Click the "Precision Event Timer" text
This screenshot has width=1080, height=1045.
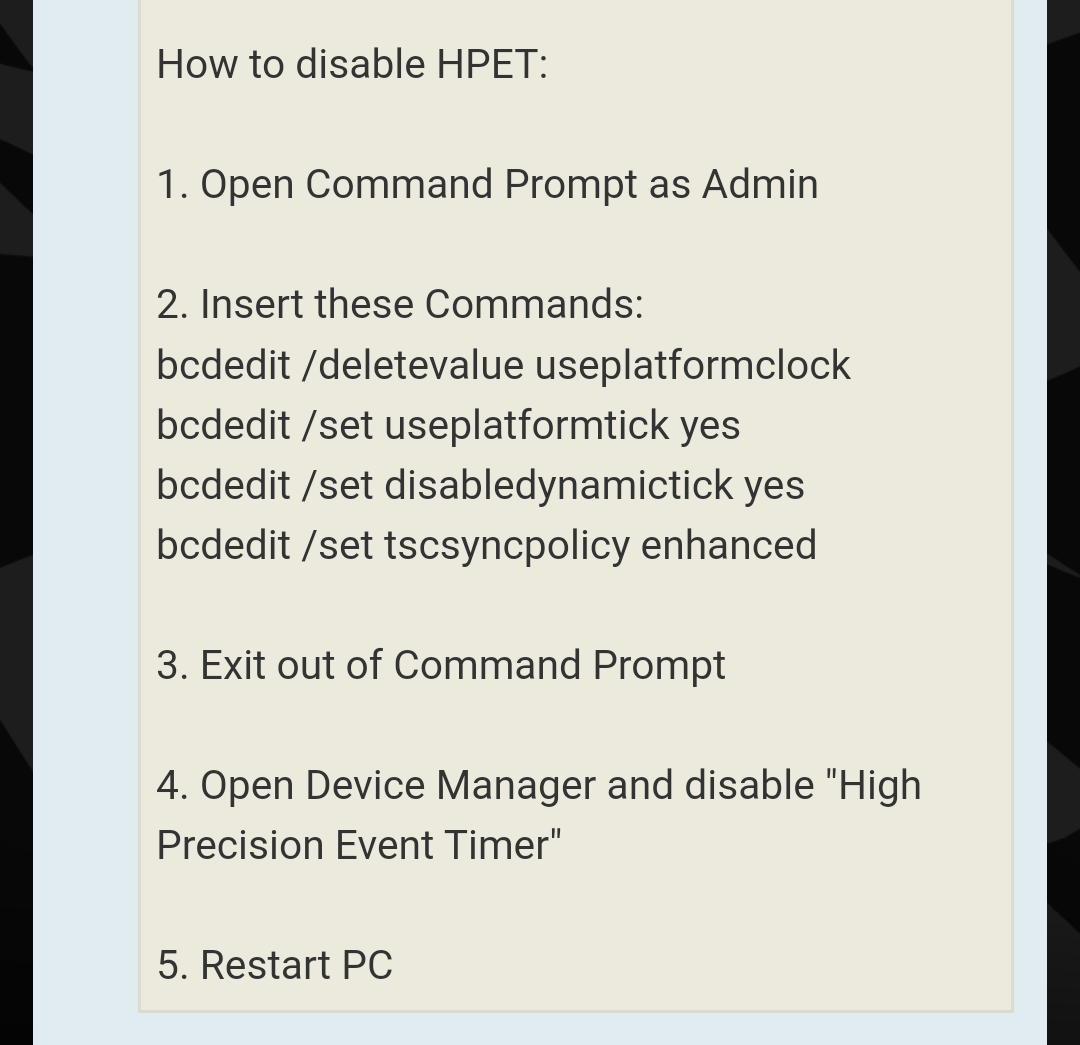[x=356, y=845]
